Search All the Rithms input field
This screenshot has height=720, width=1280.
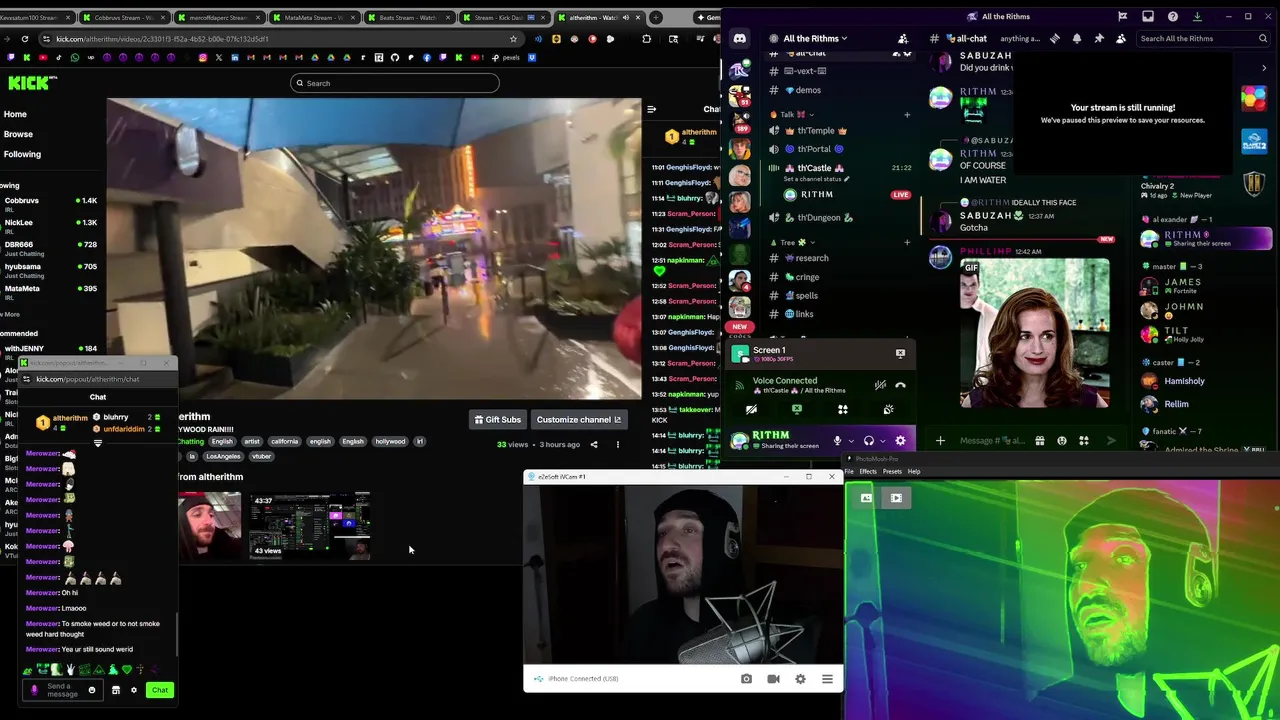tap(1205, 38)
